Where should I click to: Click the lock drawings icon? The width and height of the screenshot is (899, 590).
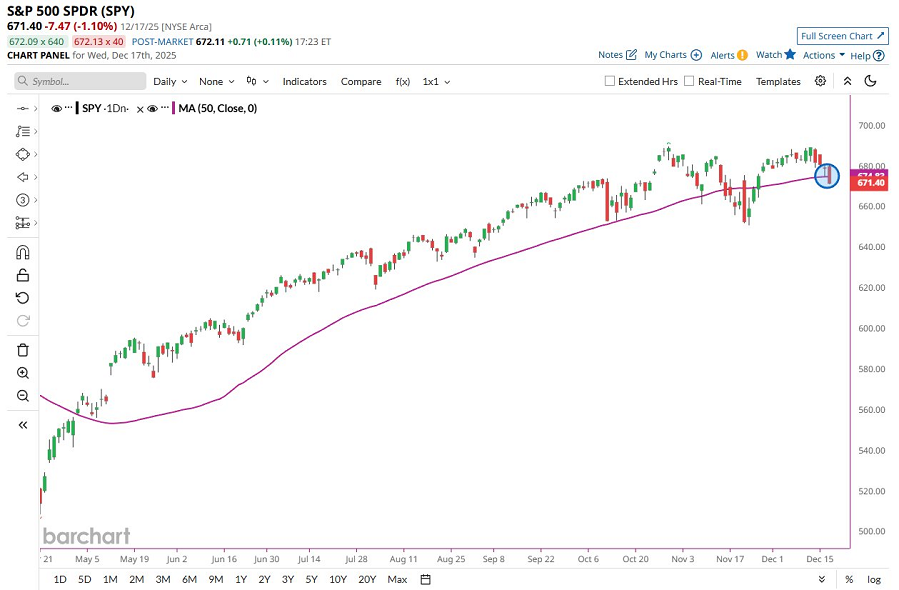[x=22, y=275]
